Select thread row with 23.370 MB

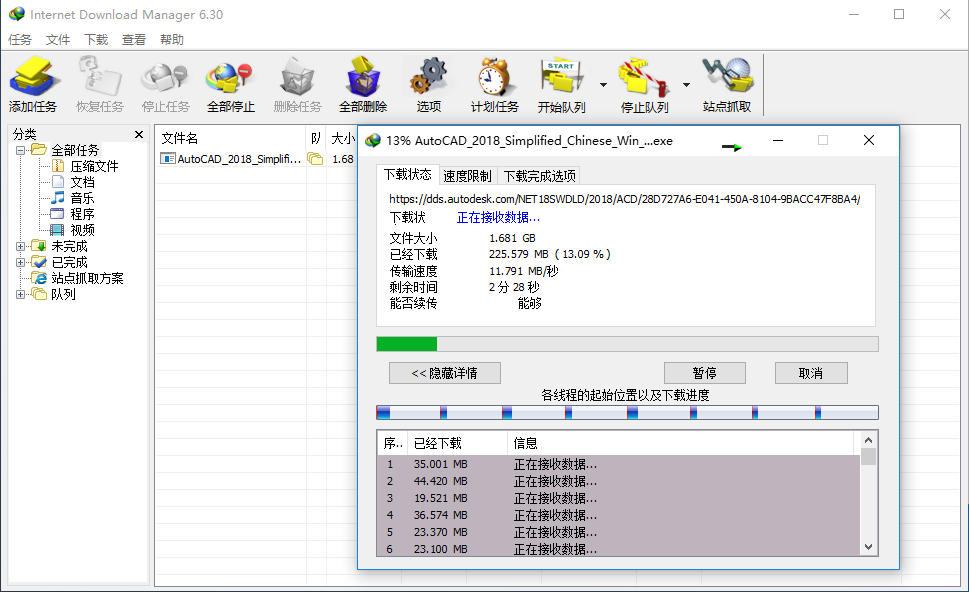[x=619, y=532]
